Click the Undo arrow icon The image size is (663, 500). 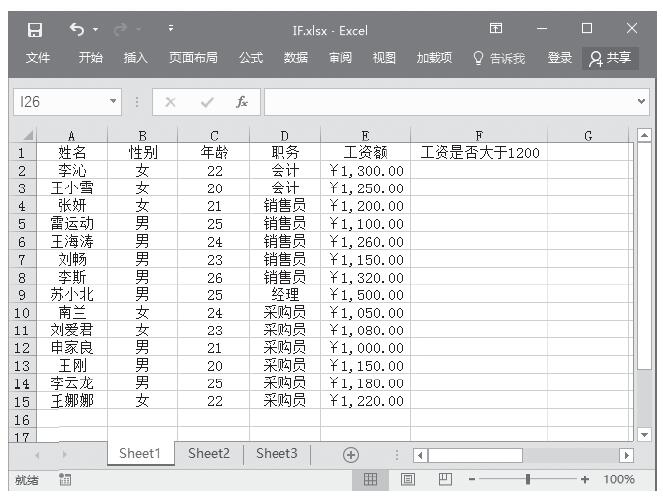(78, 29)
